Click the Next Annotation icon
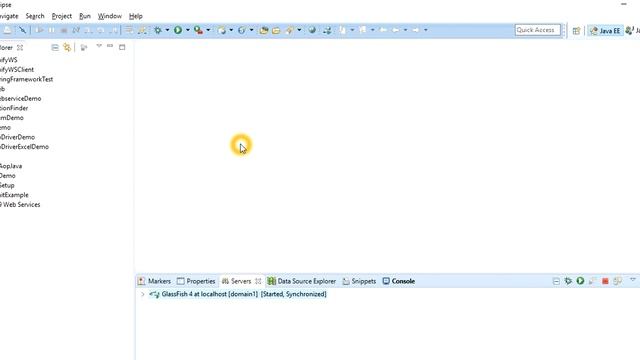Image resolution: width=640 pixels, height=360 pixels. [x=342, y=30]
